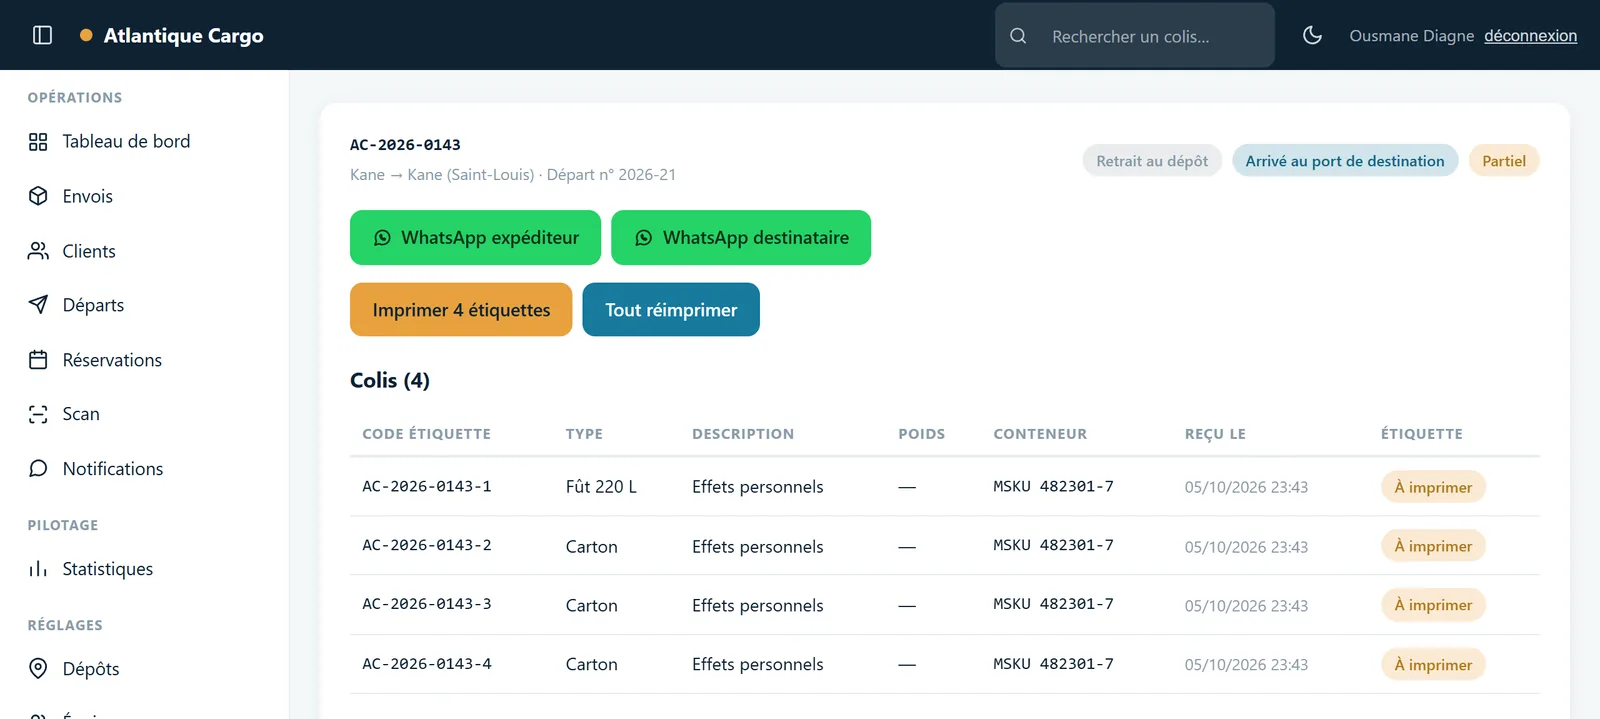The image size is (1600, 719).
Task: Click the Départs paper plane icon
Action: point(38,305)
